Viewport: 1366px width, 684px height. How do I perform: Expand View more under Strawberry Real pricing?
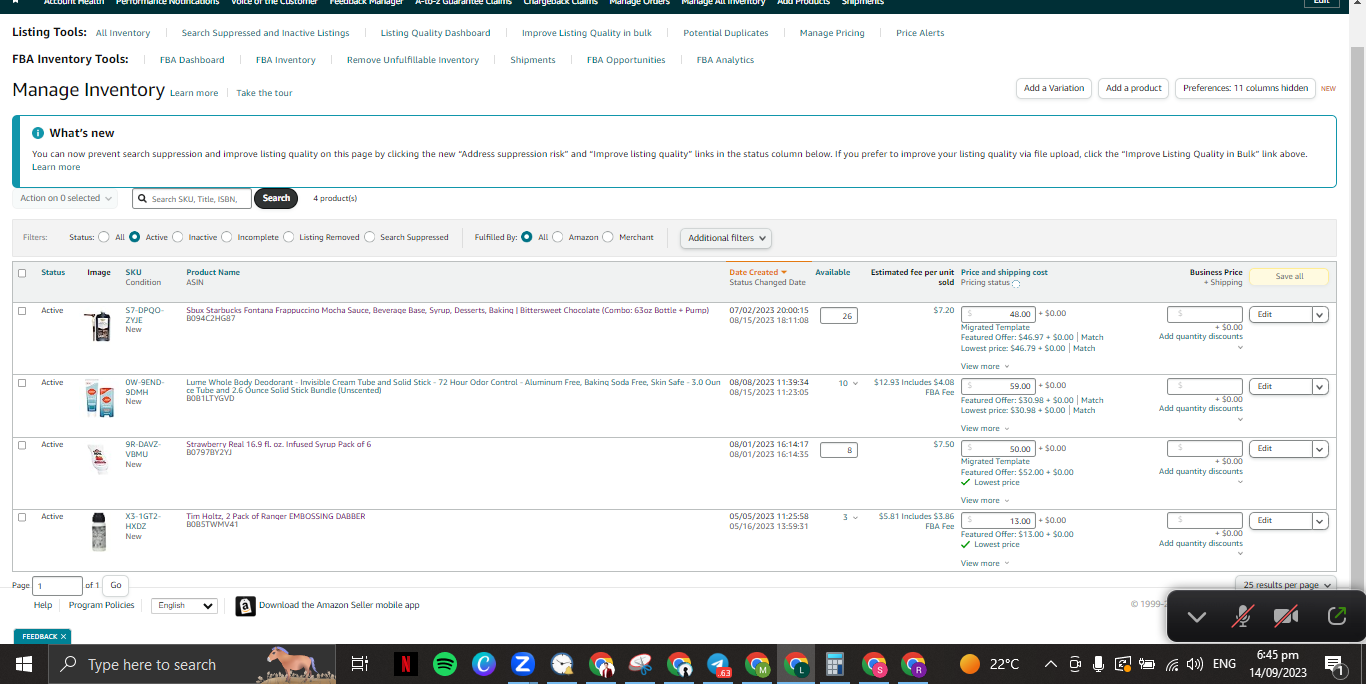(x=985, y=501)
